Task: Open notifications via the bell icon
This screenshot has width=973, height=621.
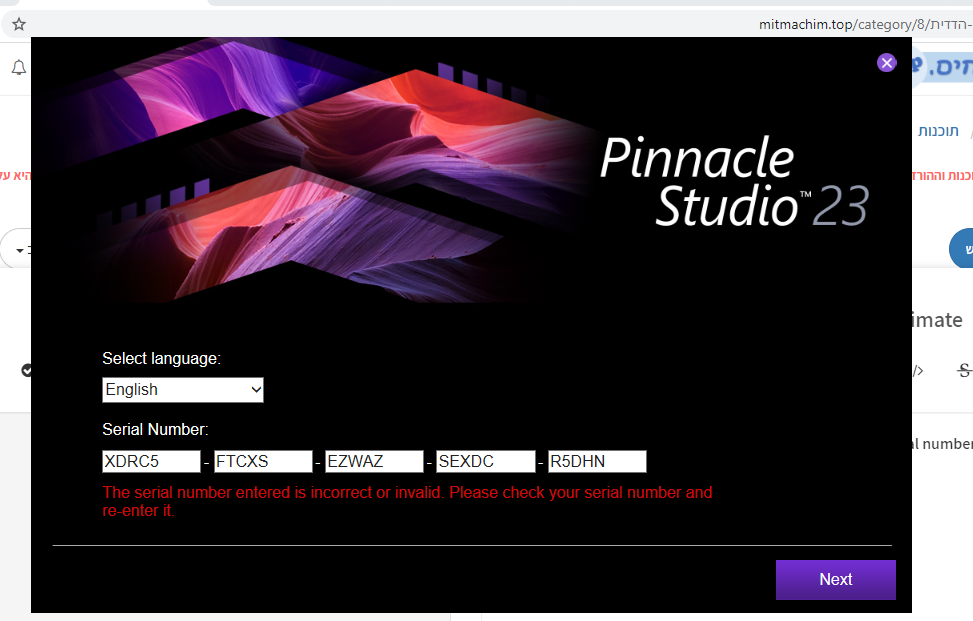Action: pos(19,68)
